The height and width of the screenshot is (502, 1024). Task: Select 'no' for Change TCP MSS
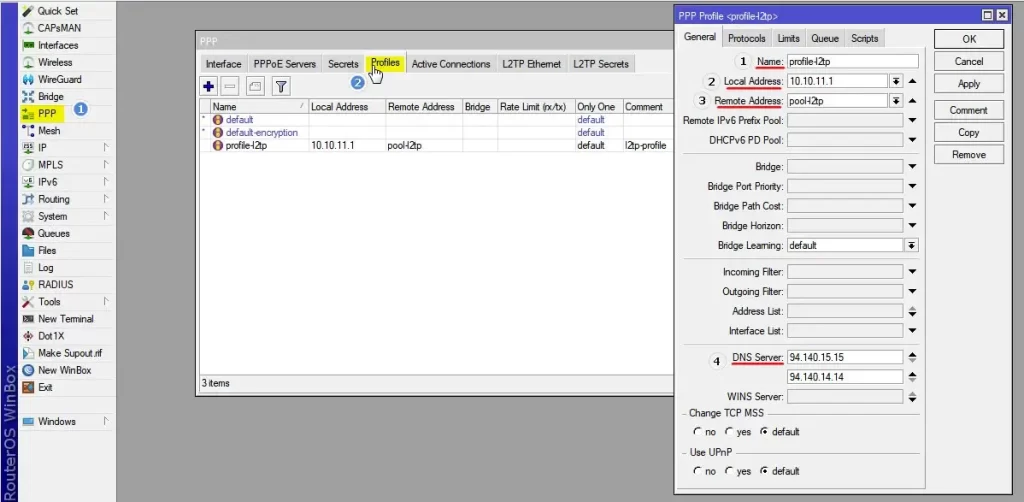point(698,432)
